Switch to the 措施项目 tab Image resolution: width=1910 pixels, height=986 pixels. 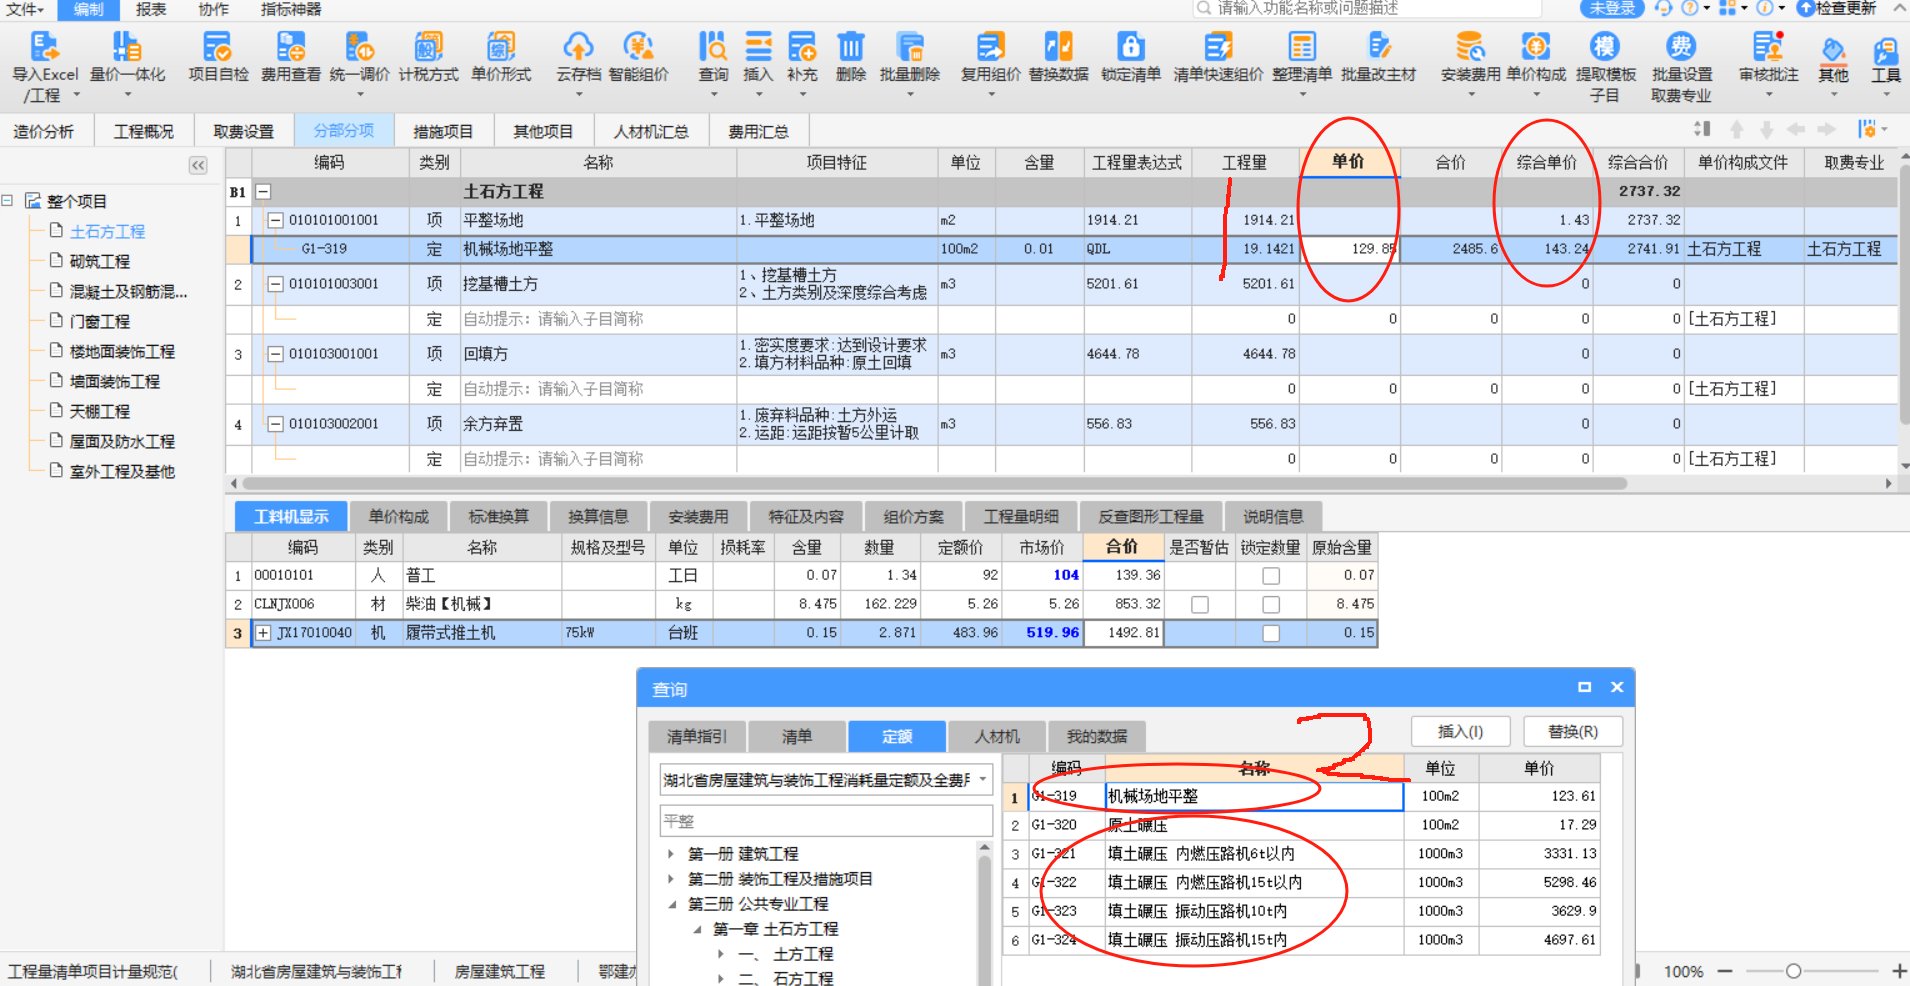click(443, 131)
